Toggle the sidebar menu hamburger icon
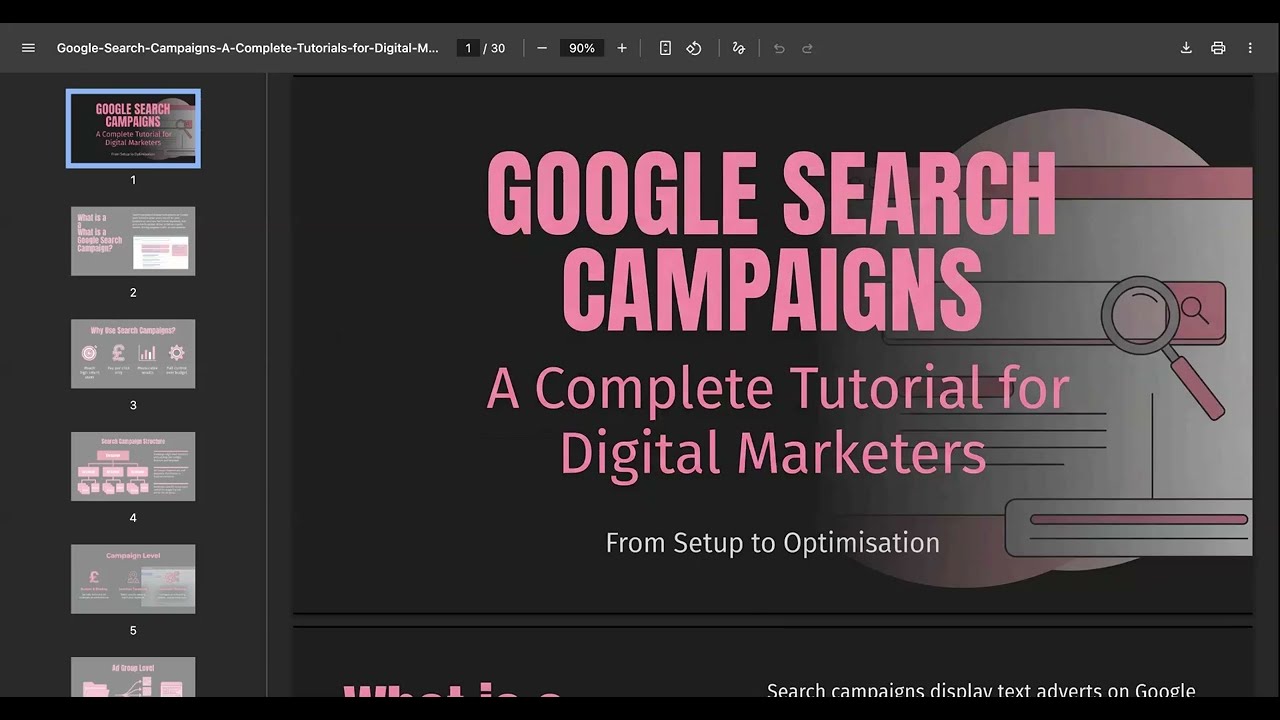1280x720 pixels. [x=28, y=48]
